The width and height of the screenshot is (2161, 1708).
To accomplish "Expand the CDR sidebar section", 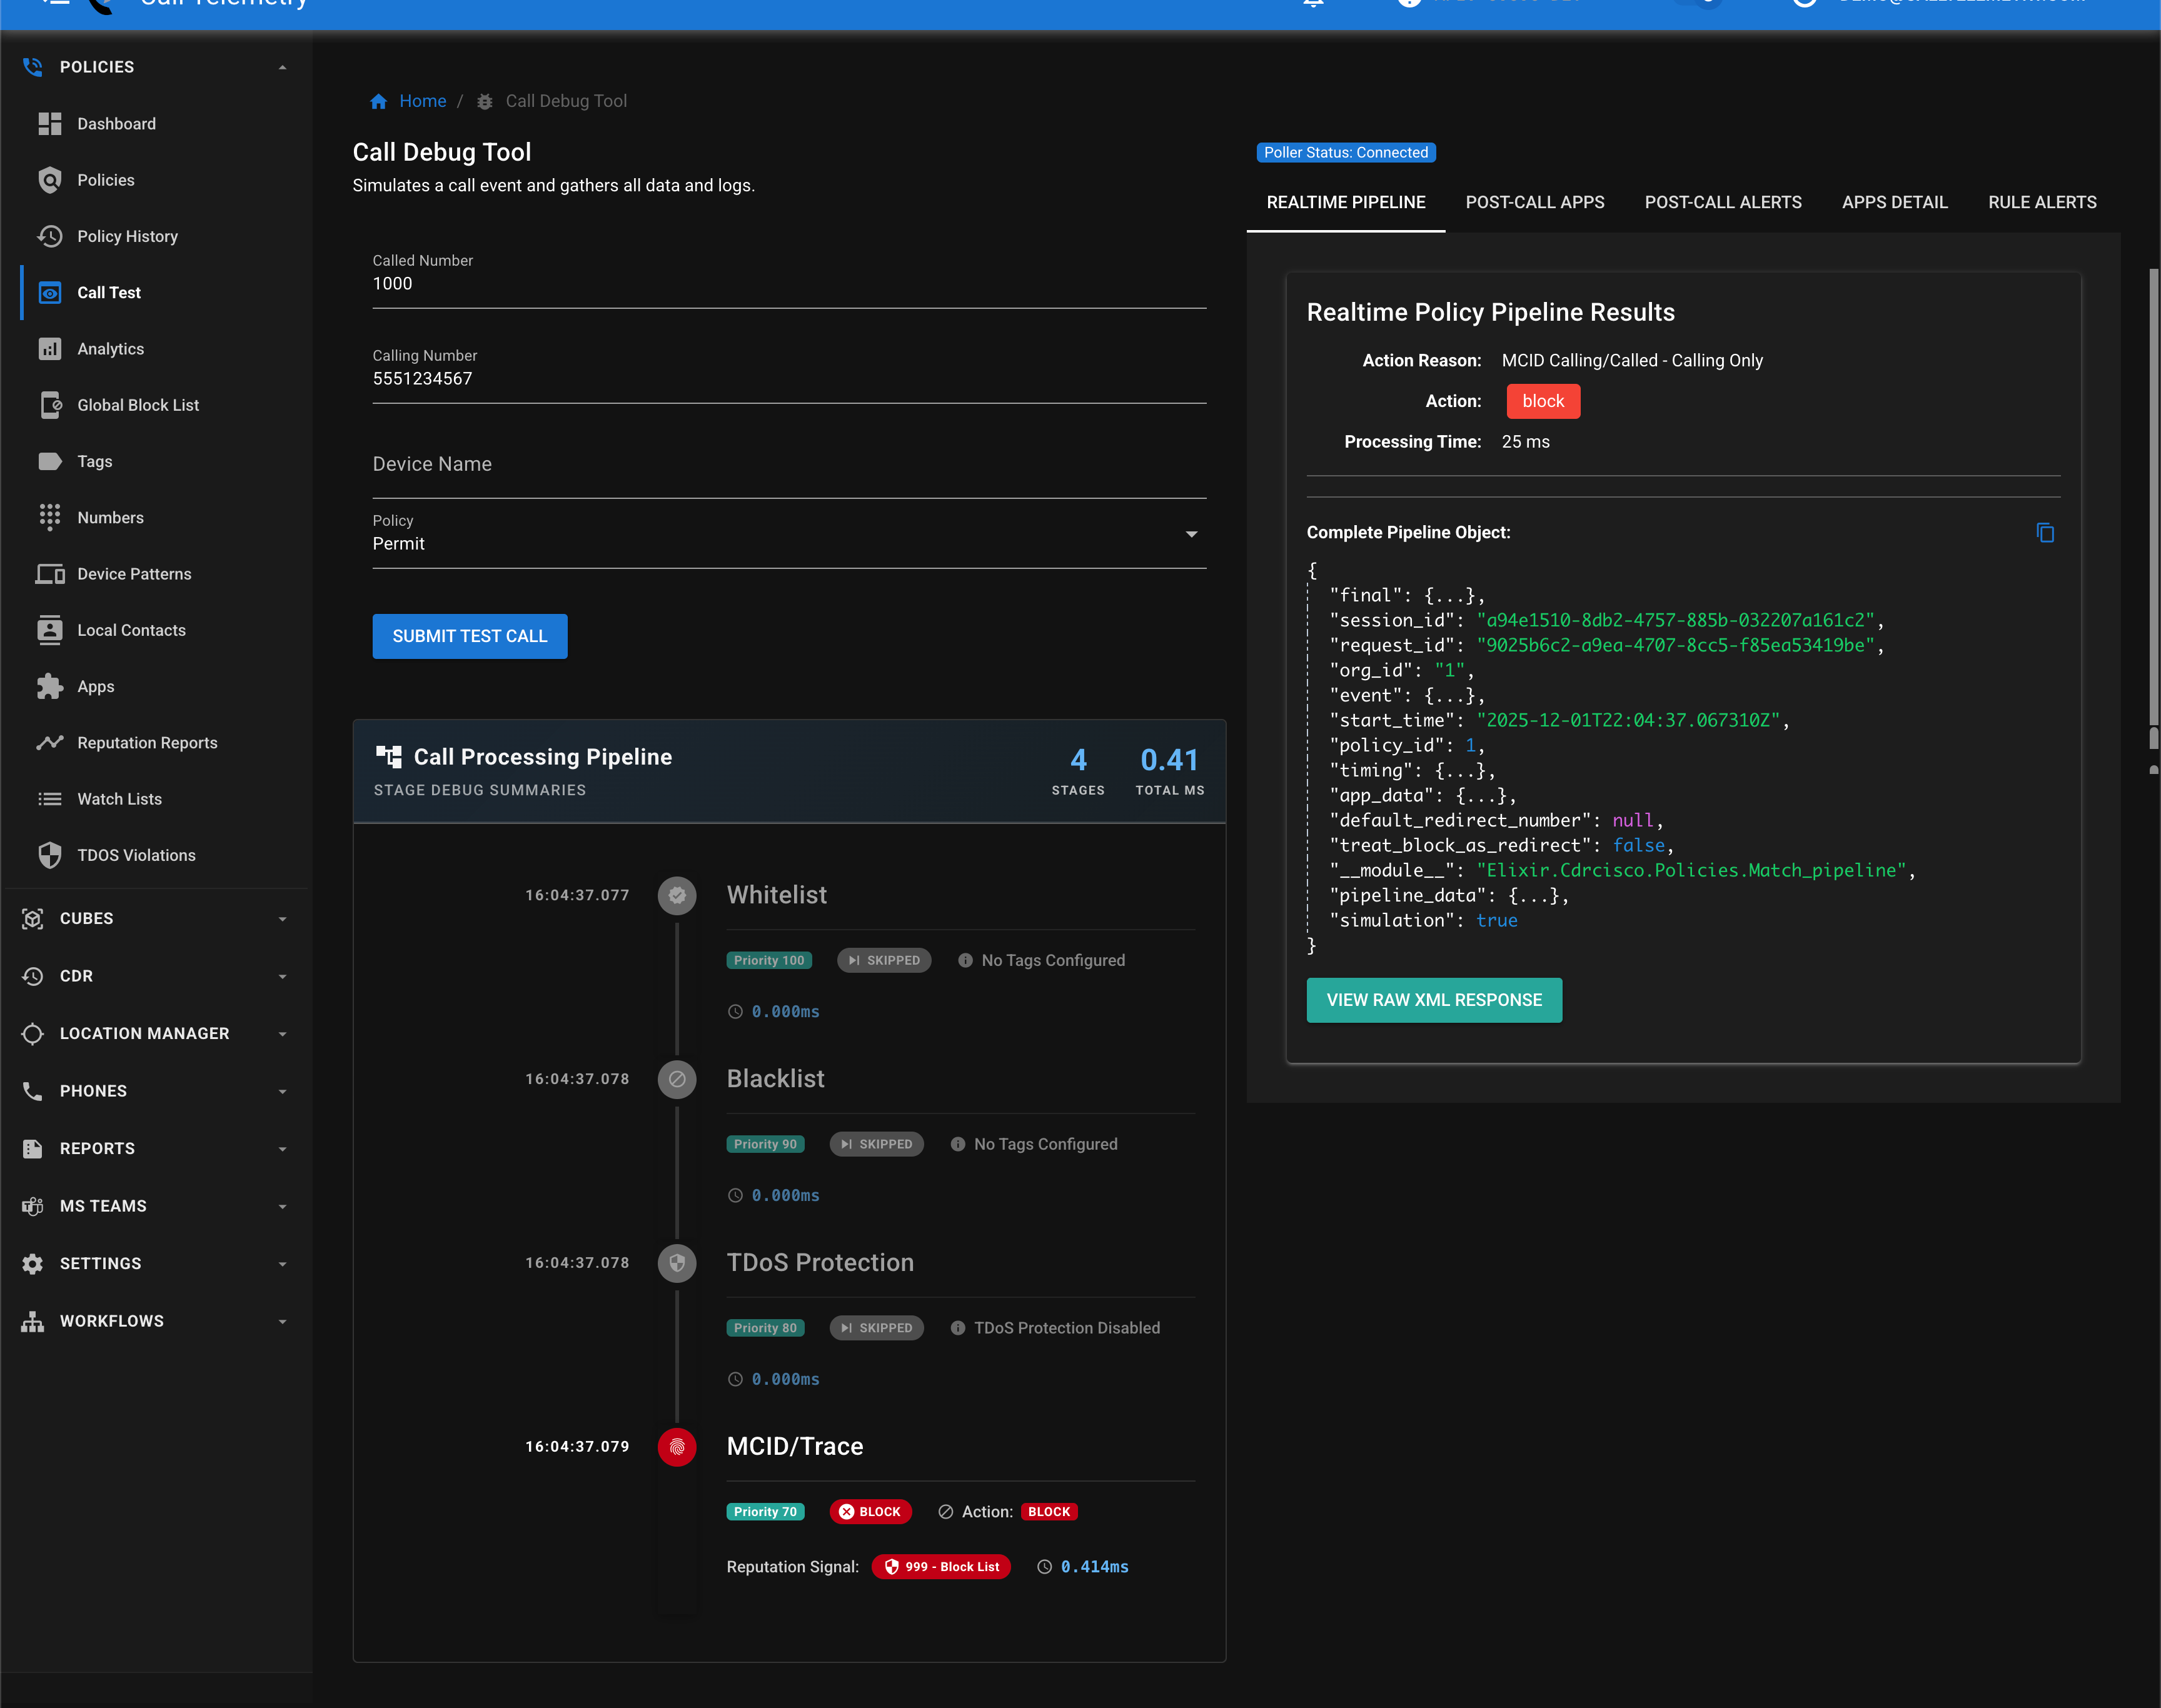I will pos(155,976).
